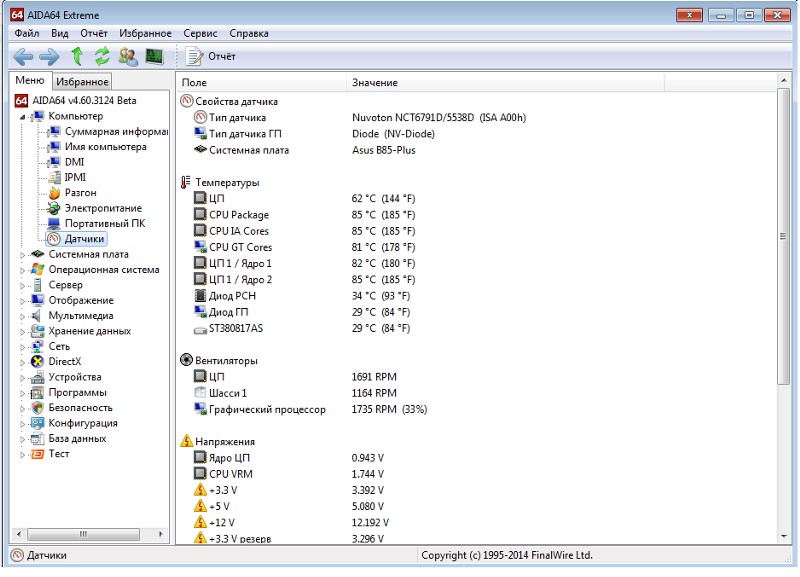
Task: Expand the DirectX tree node
Action: 22,362
